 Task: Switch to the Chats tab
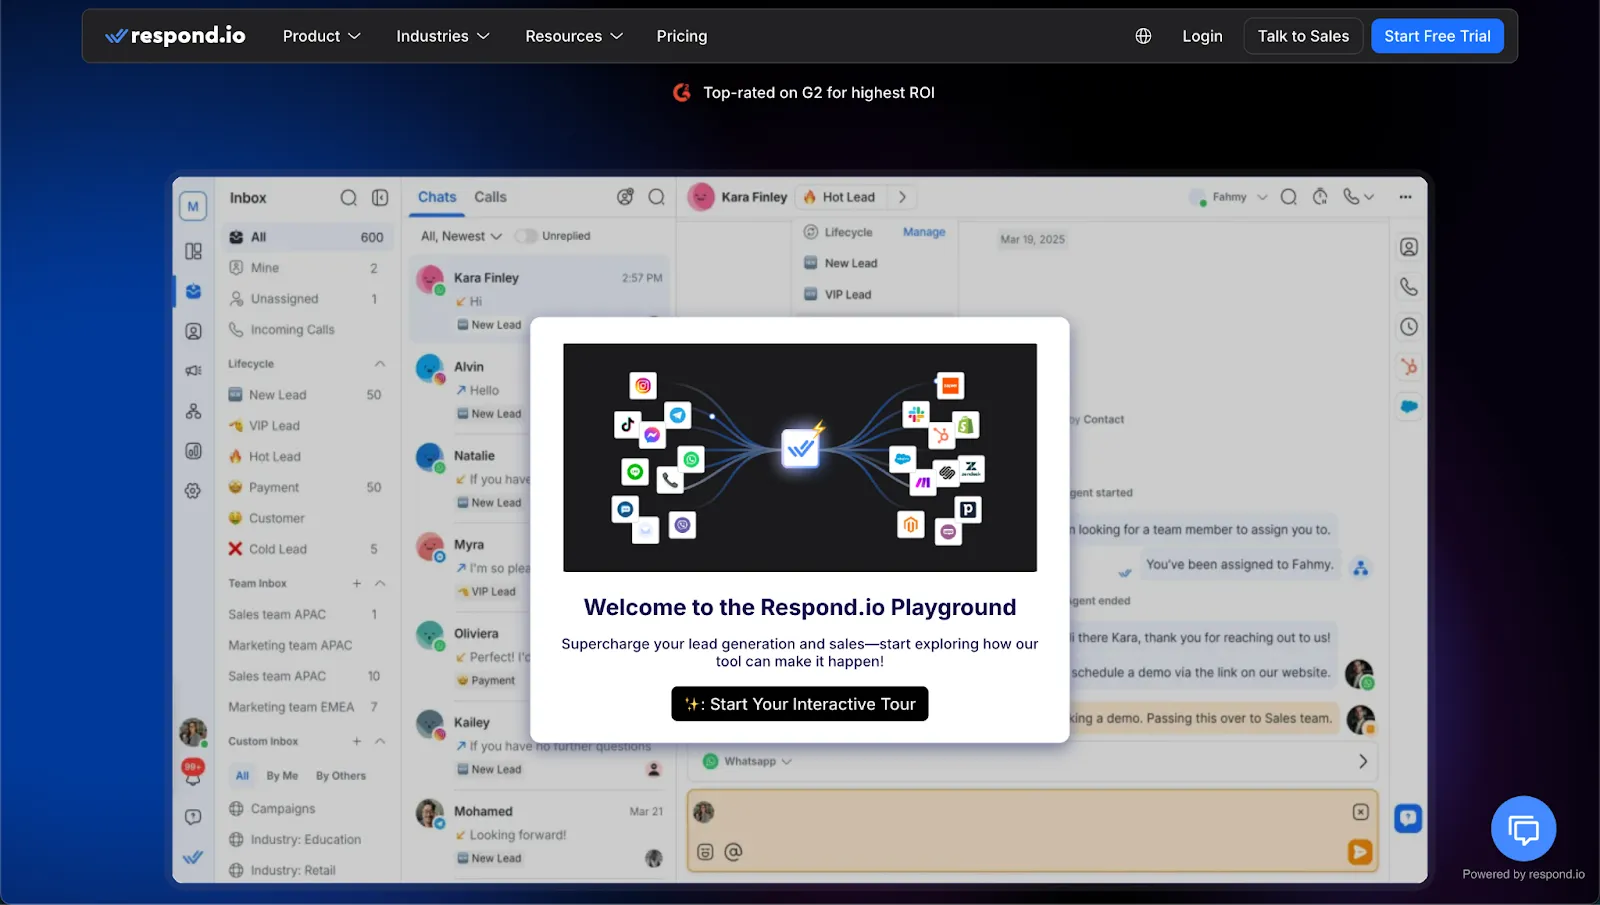point(437,197)
